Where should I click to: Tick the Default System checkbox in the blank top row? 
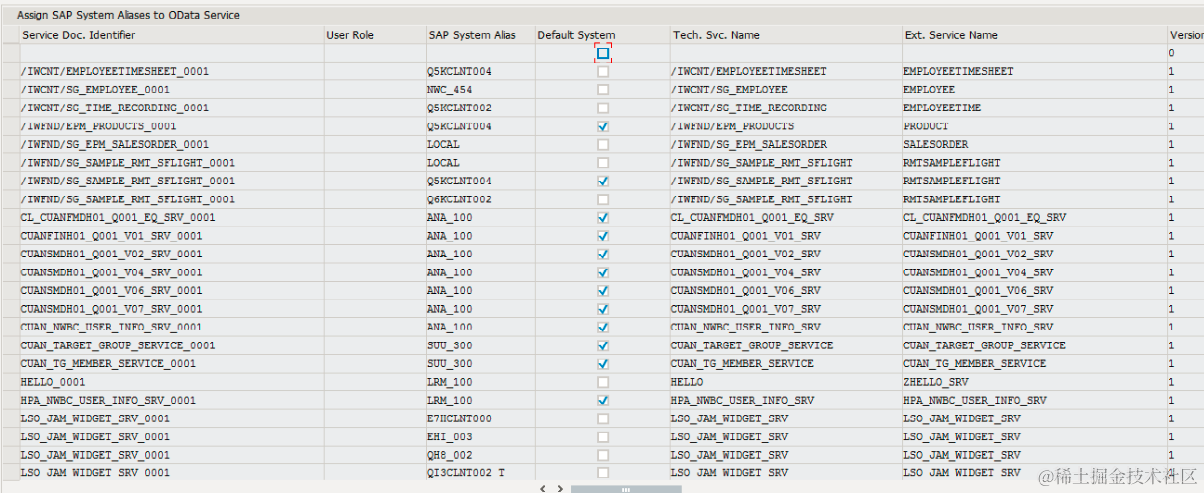tap(603, 53)
